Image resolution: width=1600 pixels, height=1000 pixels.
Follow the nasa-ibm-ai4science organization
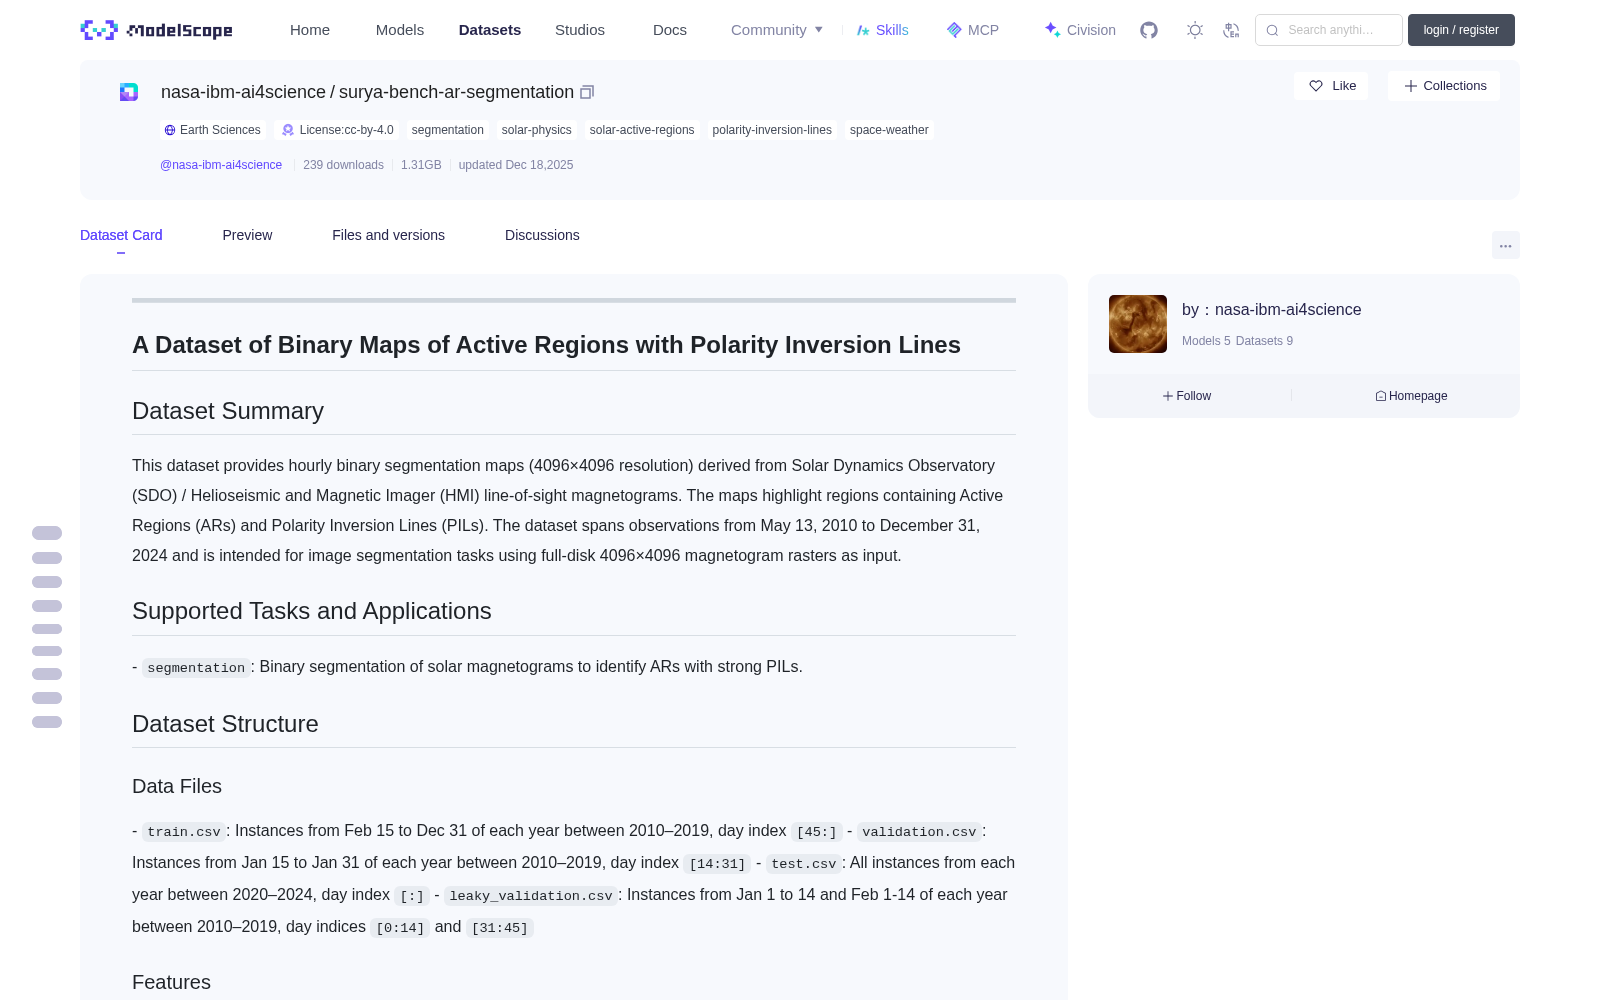pos(1187,396)
